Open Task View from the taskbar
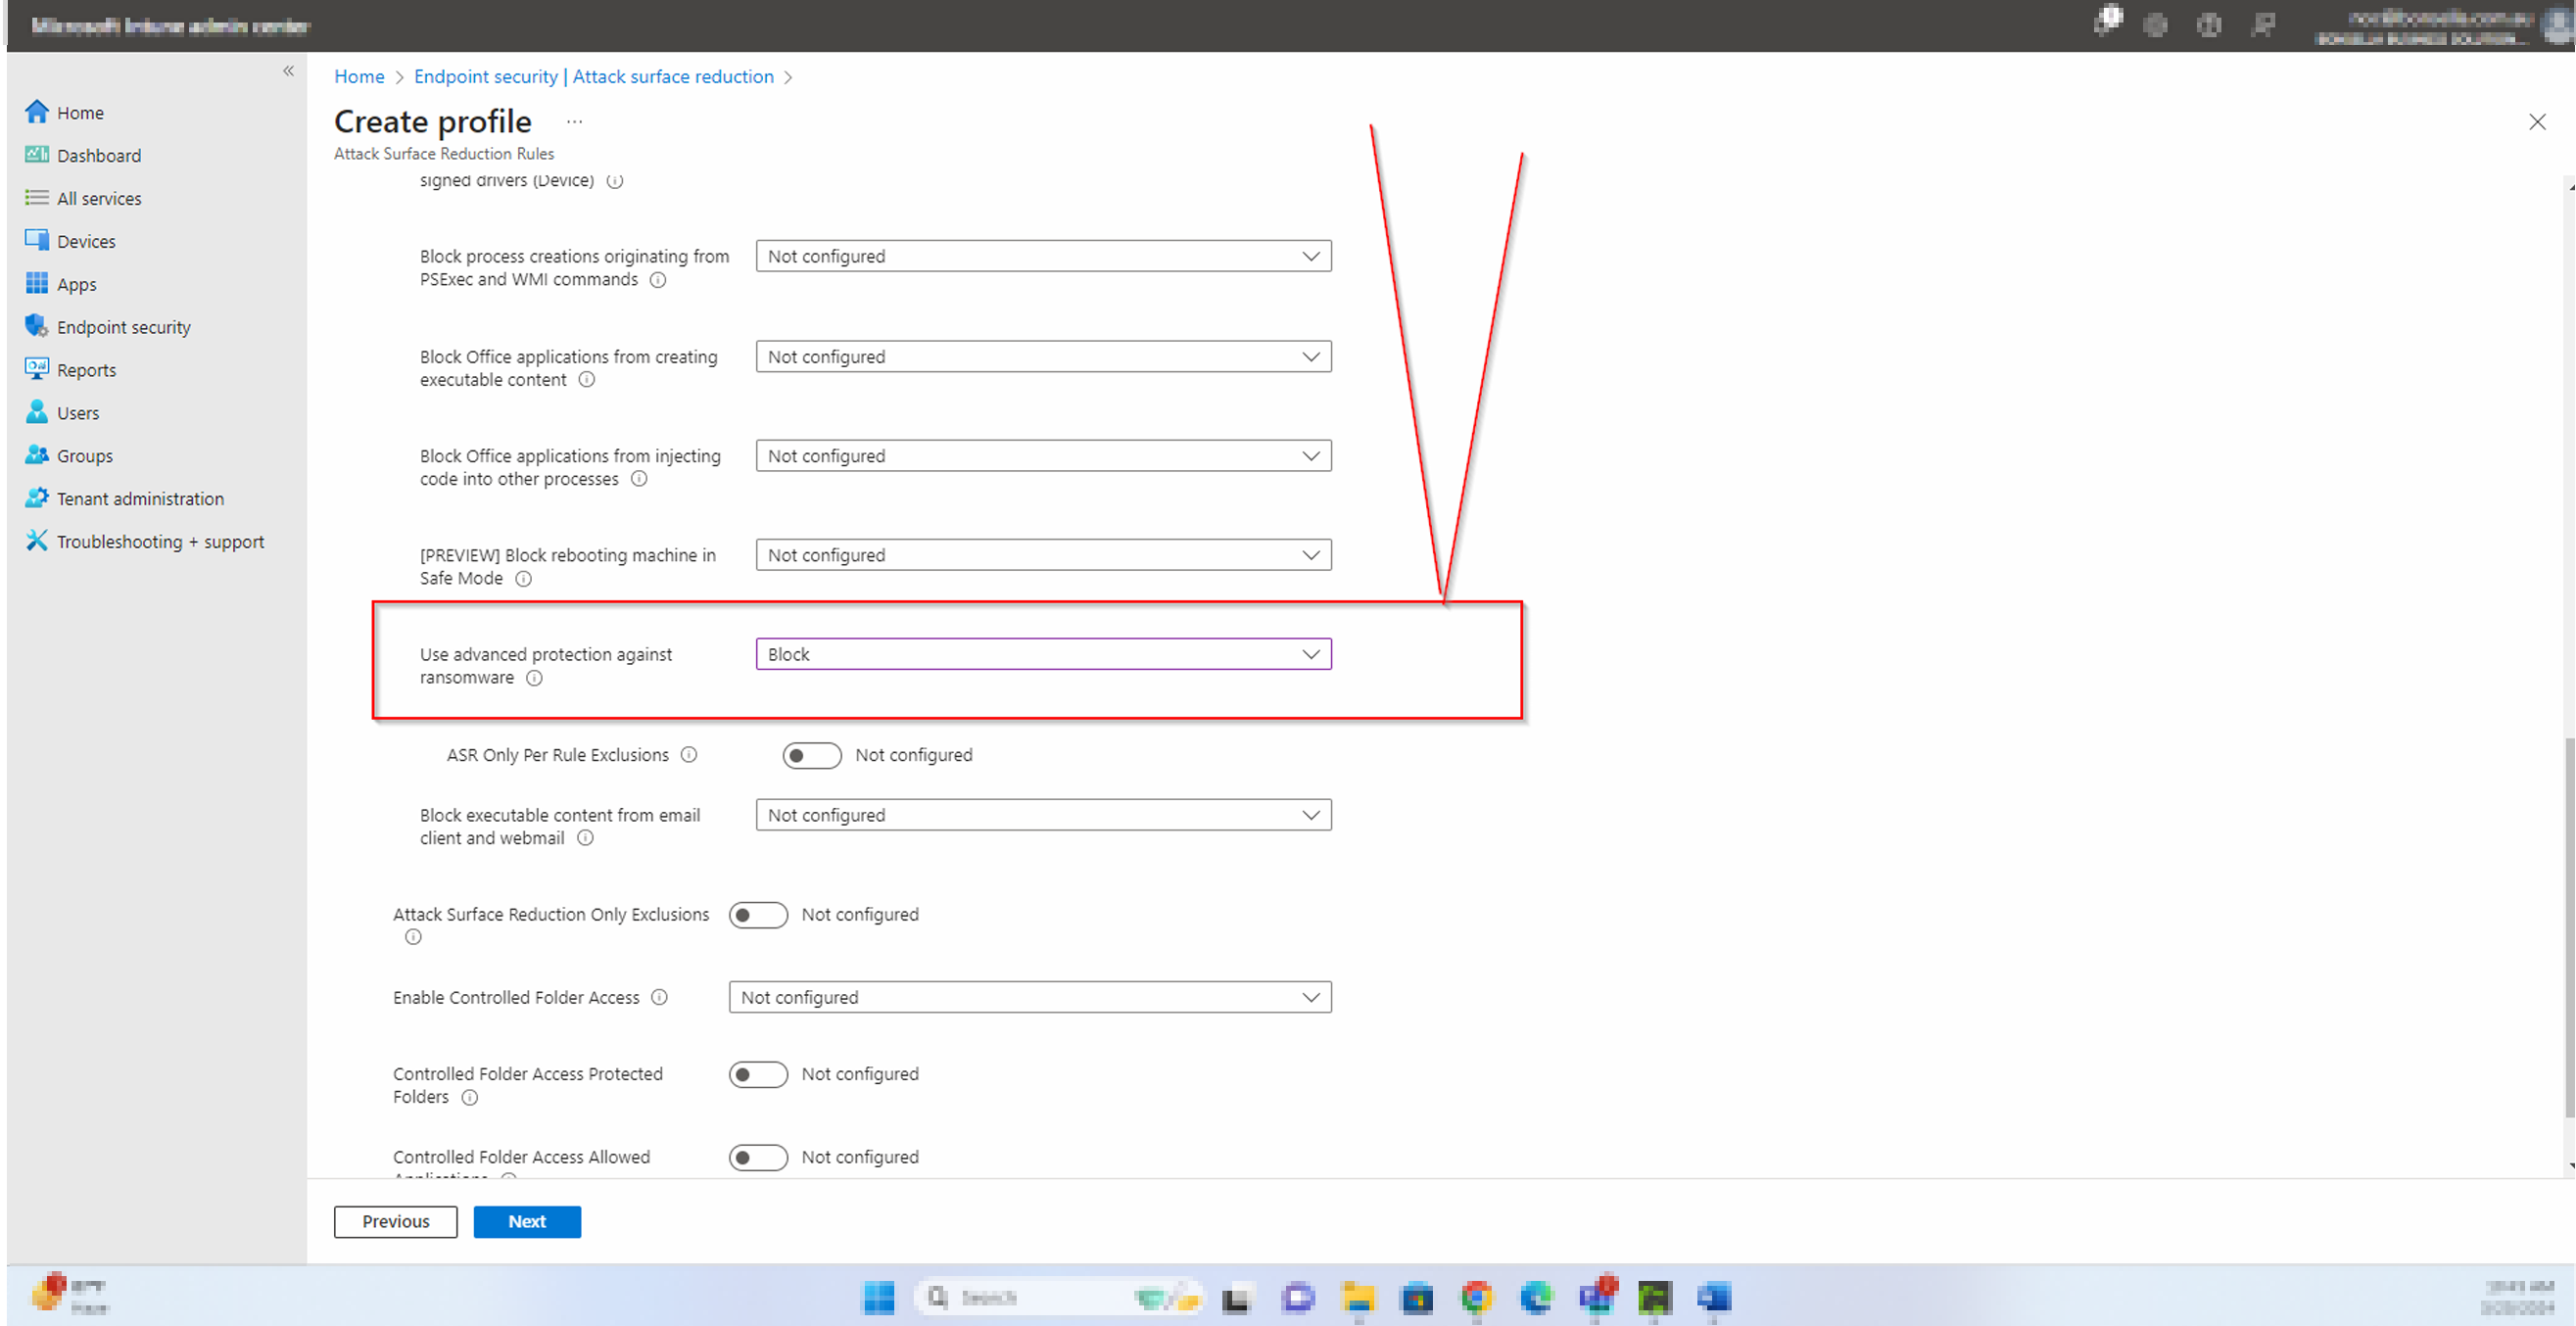 pos(1237,1297)
